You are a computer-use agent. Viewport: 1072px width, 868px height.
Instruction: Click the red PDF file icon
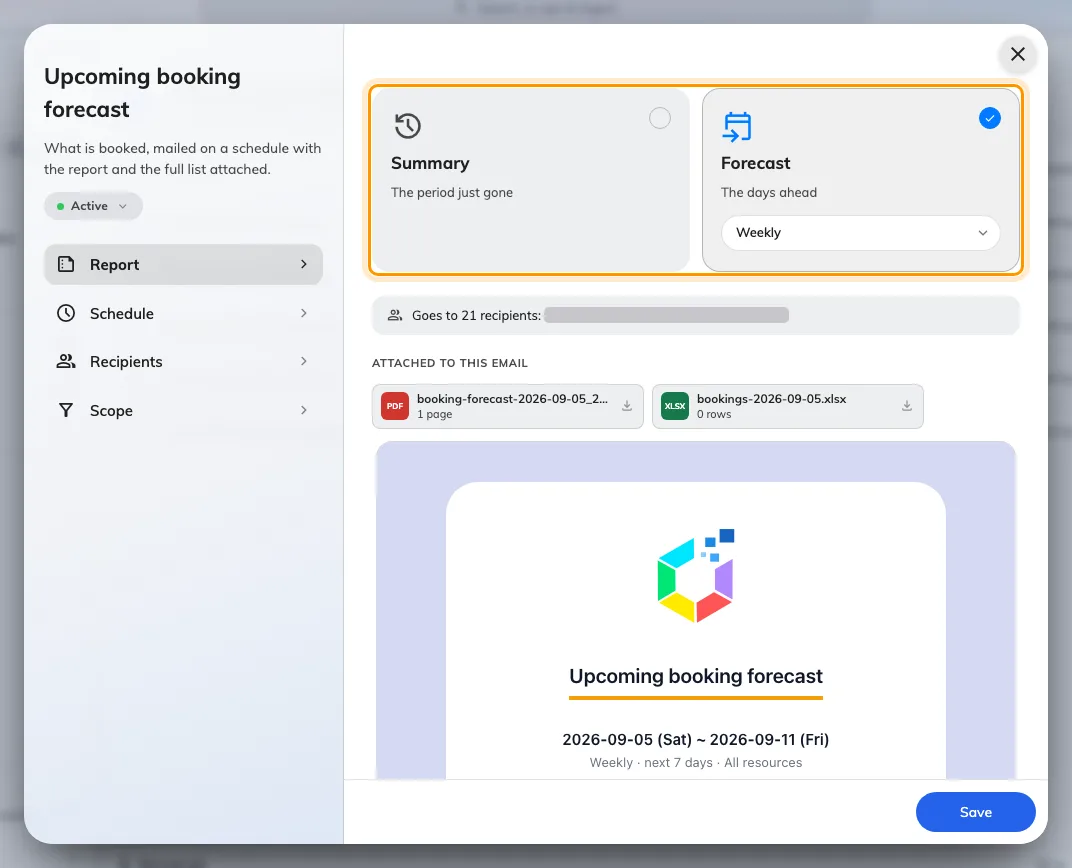click(x=394, y=406)
